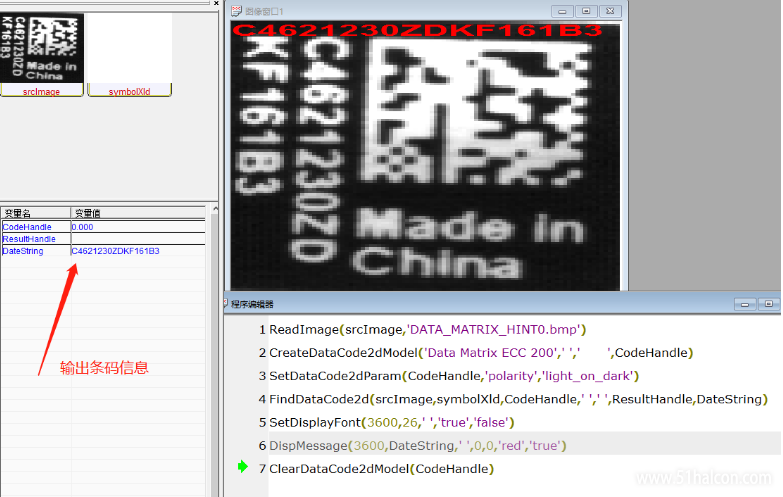Click the program editor title icon
The width and height of the screenshot is (783, 497).
(226, 303)
